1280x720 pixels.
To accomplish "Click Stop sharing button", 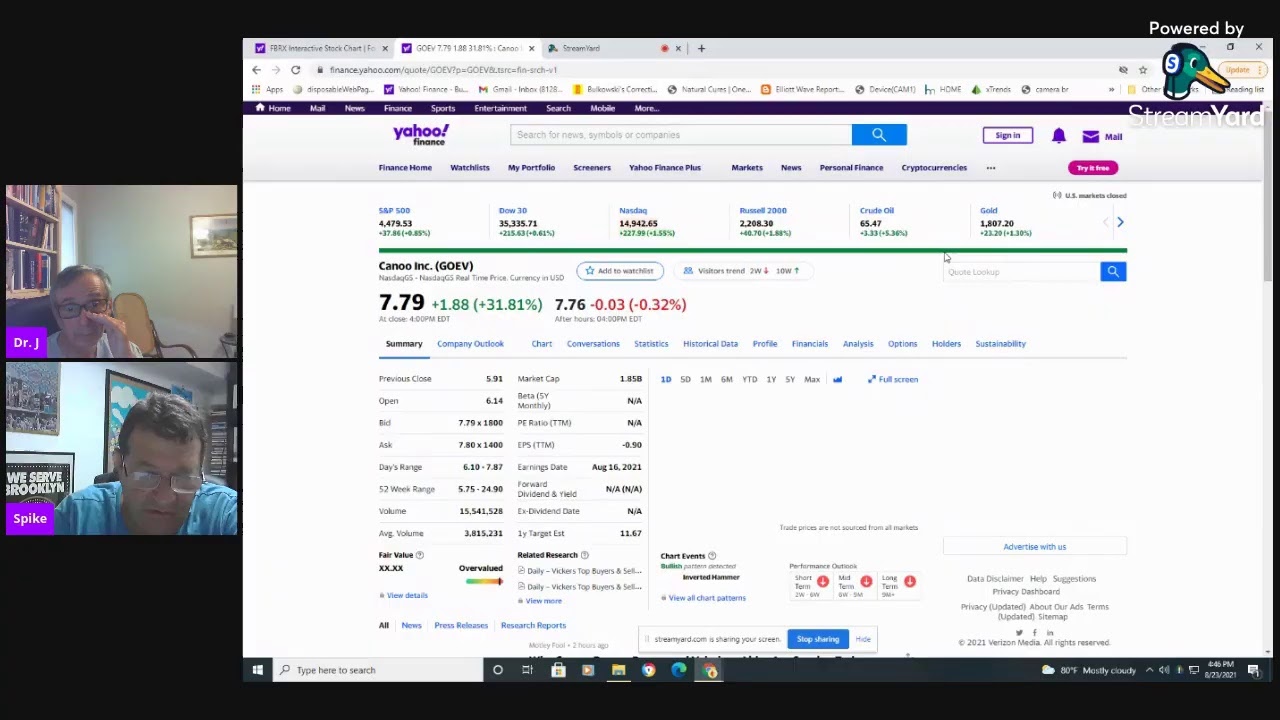I will click(818, 639).
